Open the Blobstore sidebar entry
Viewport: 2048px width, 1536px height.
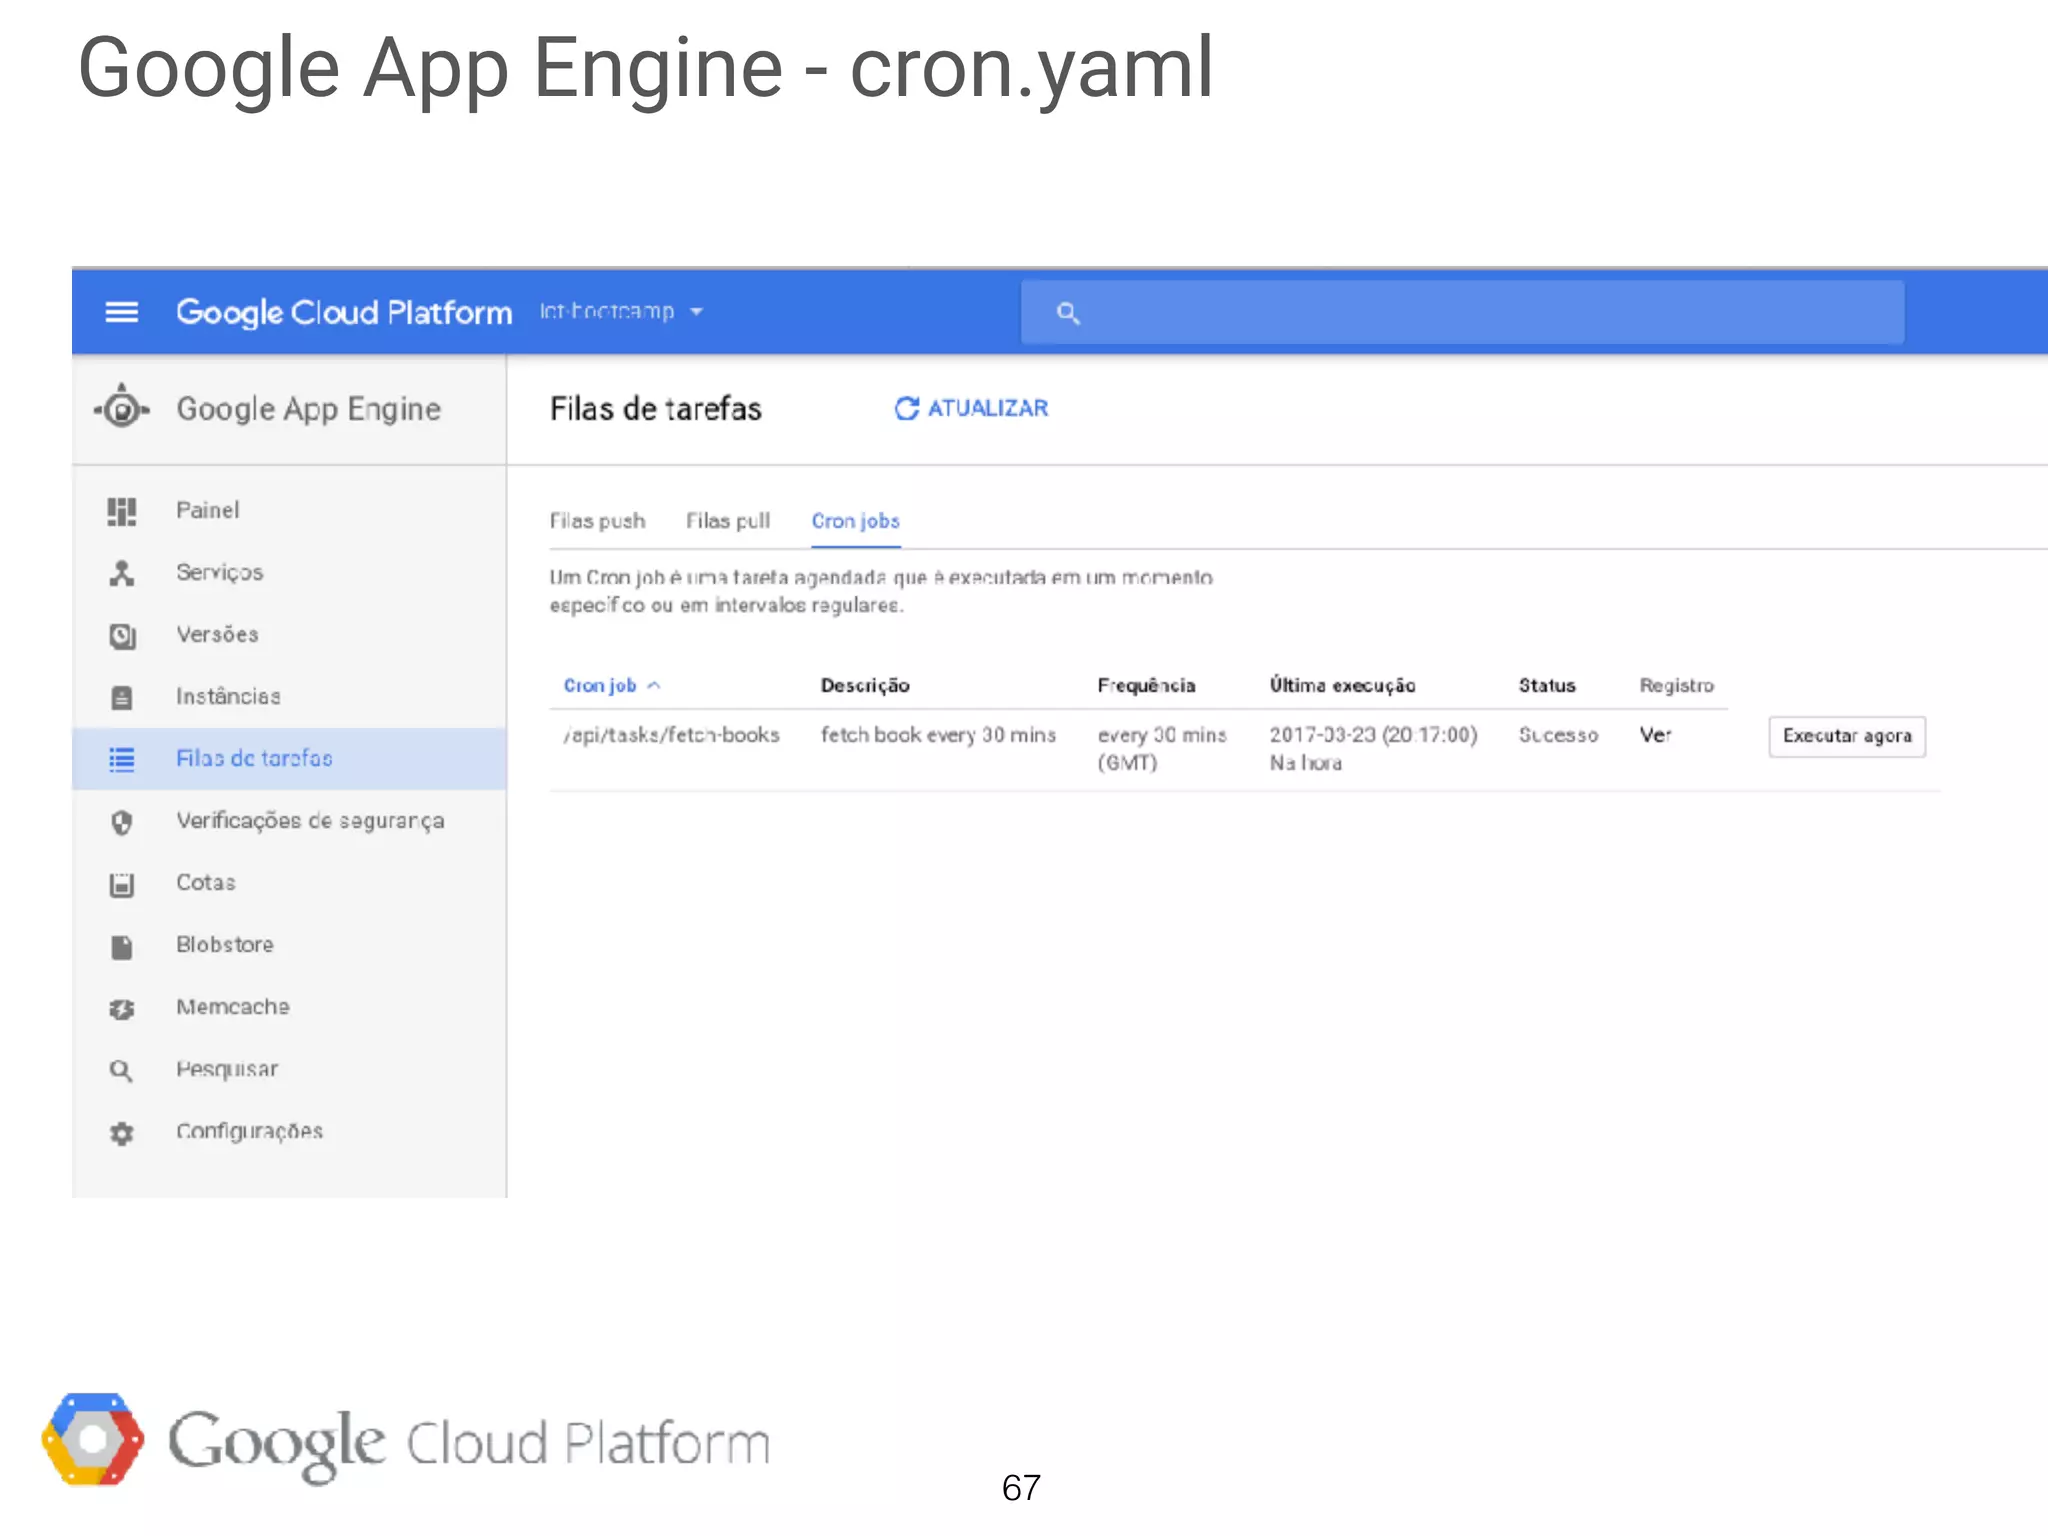click(225, 944)
